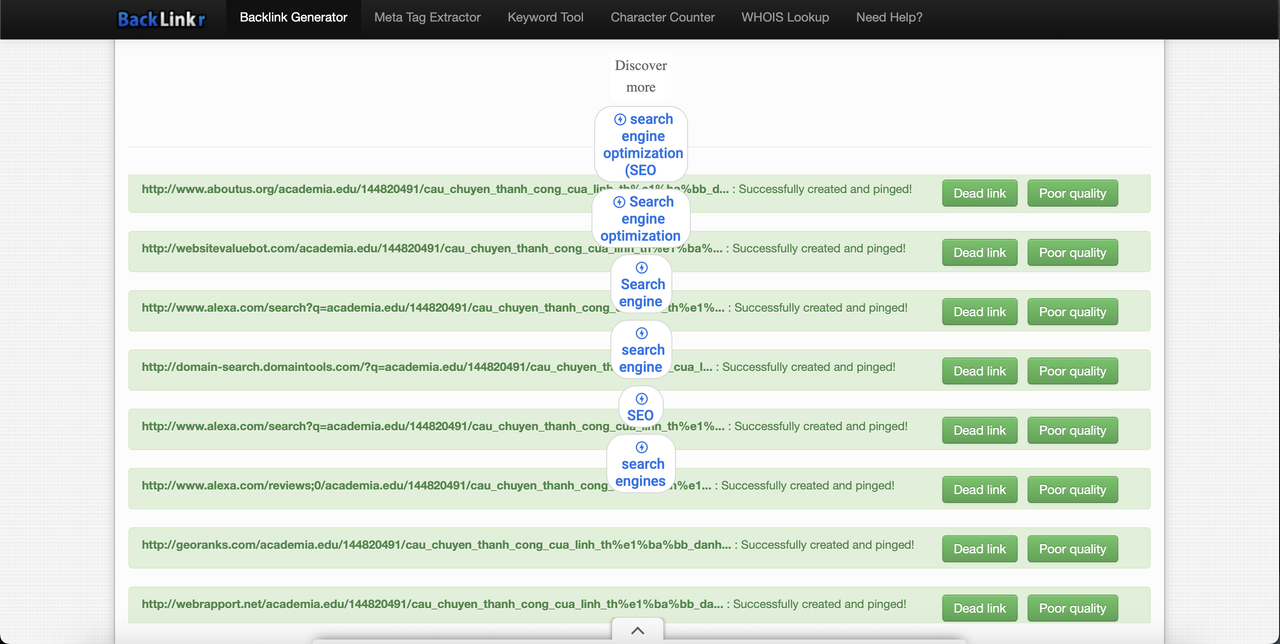The image size is (1280, 644).
Task: Click the arrow icon on the SEO pill
Action: (x=642, y=399)
